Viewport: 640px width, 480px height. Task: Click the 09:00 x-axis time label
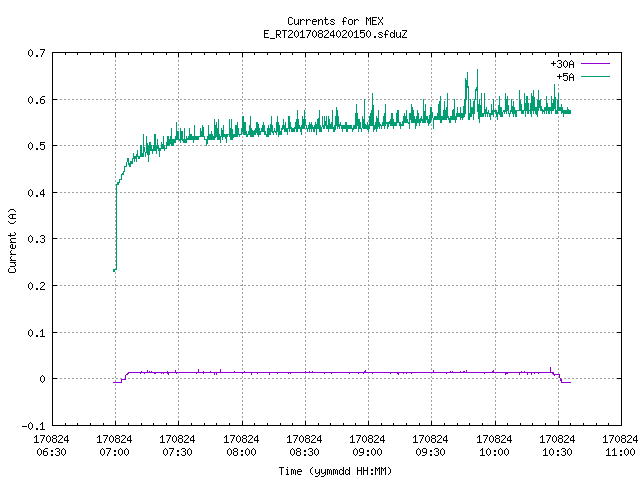coord(367,452)
